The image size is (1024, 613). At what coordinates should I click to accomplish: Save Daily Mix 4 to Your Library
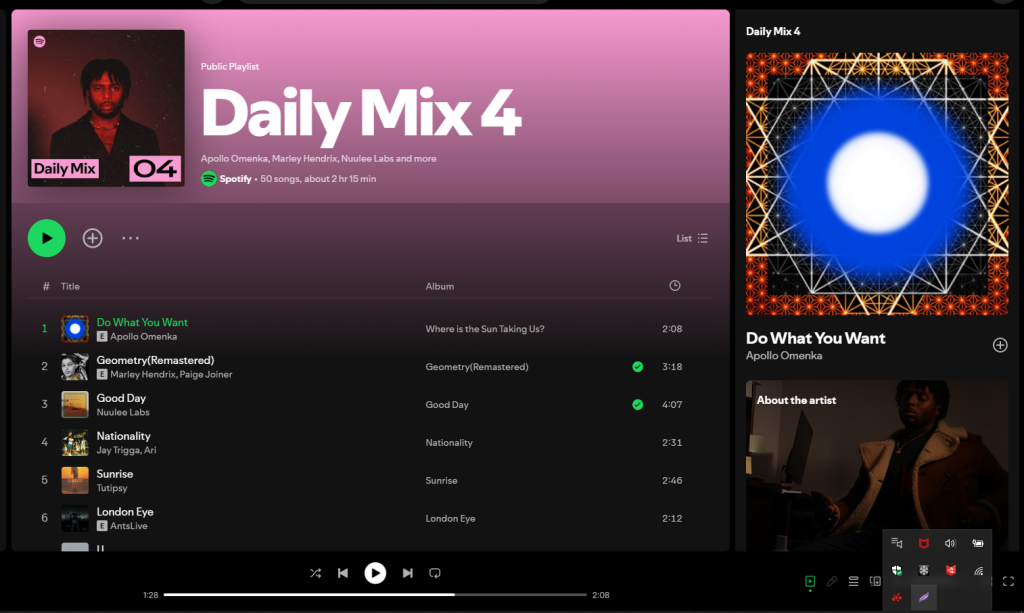[x=93, y=238]
